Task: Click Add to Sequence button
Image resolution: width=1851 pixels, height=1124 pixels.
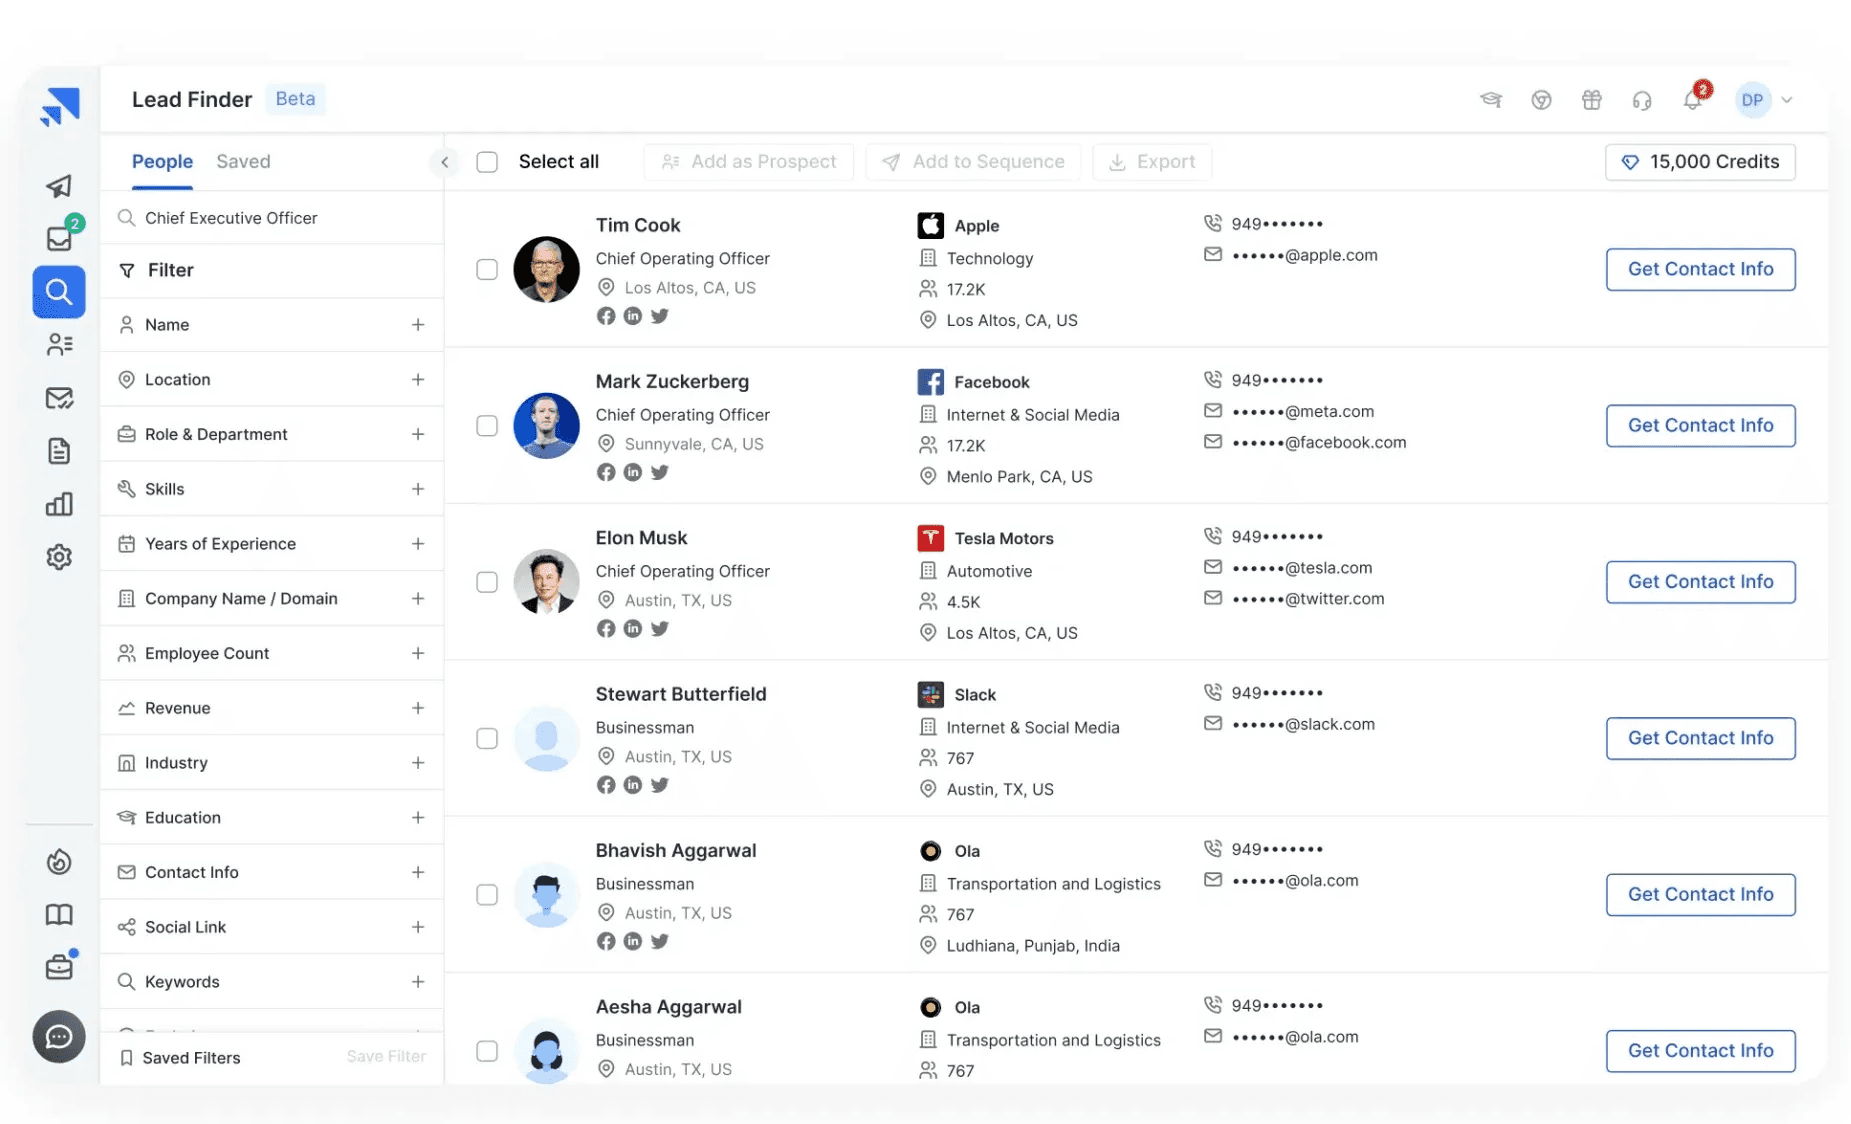Action: click(x=973, y=162)
